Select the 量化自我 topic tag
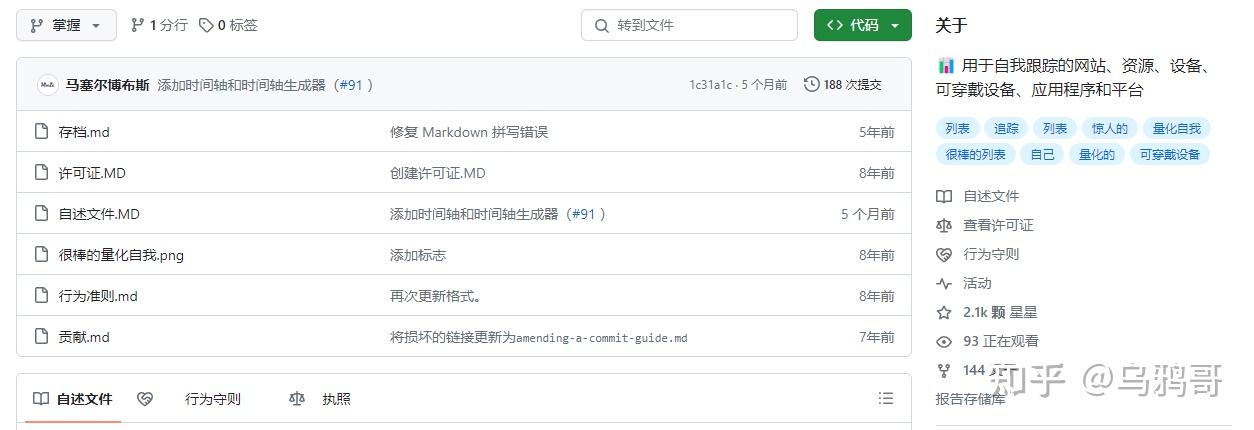Viewport: 1254px width, 430px height. [1176, 128]
